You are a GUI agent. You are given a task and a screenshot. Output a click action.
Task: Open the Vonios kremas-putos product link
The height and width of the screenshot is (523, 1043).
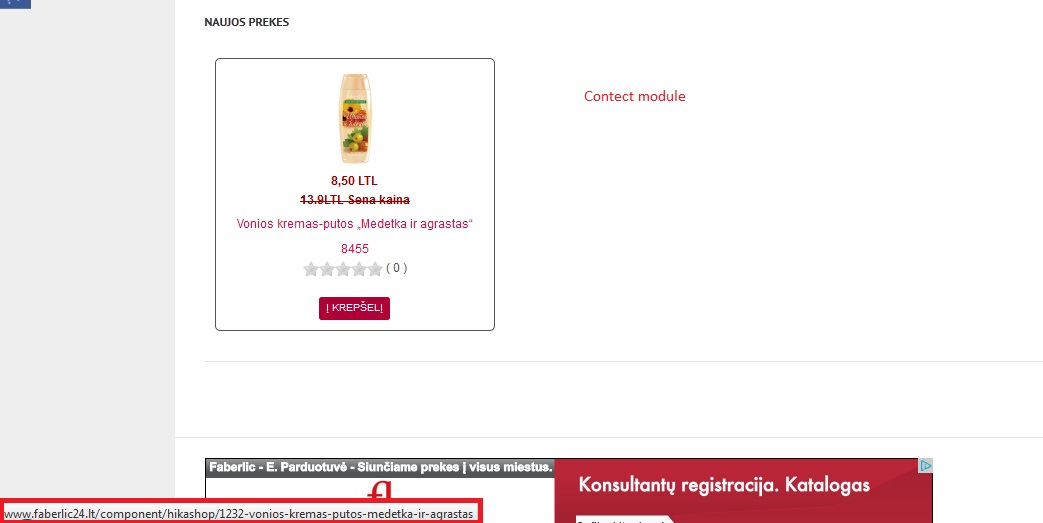click(354, 224)
